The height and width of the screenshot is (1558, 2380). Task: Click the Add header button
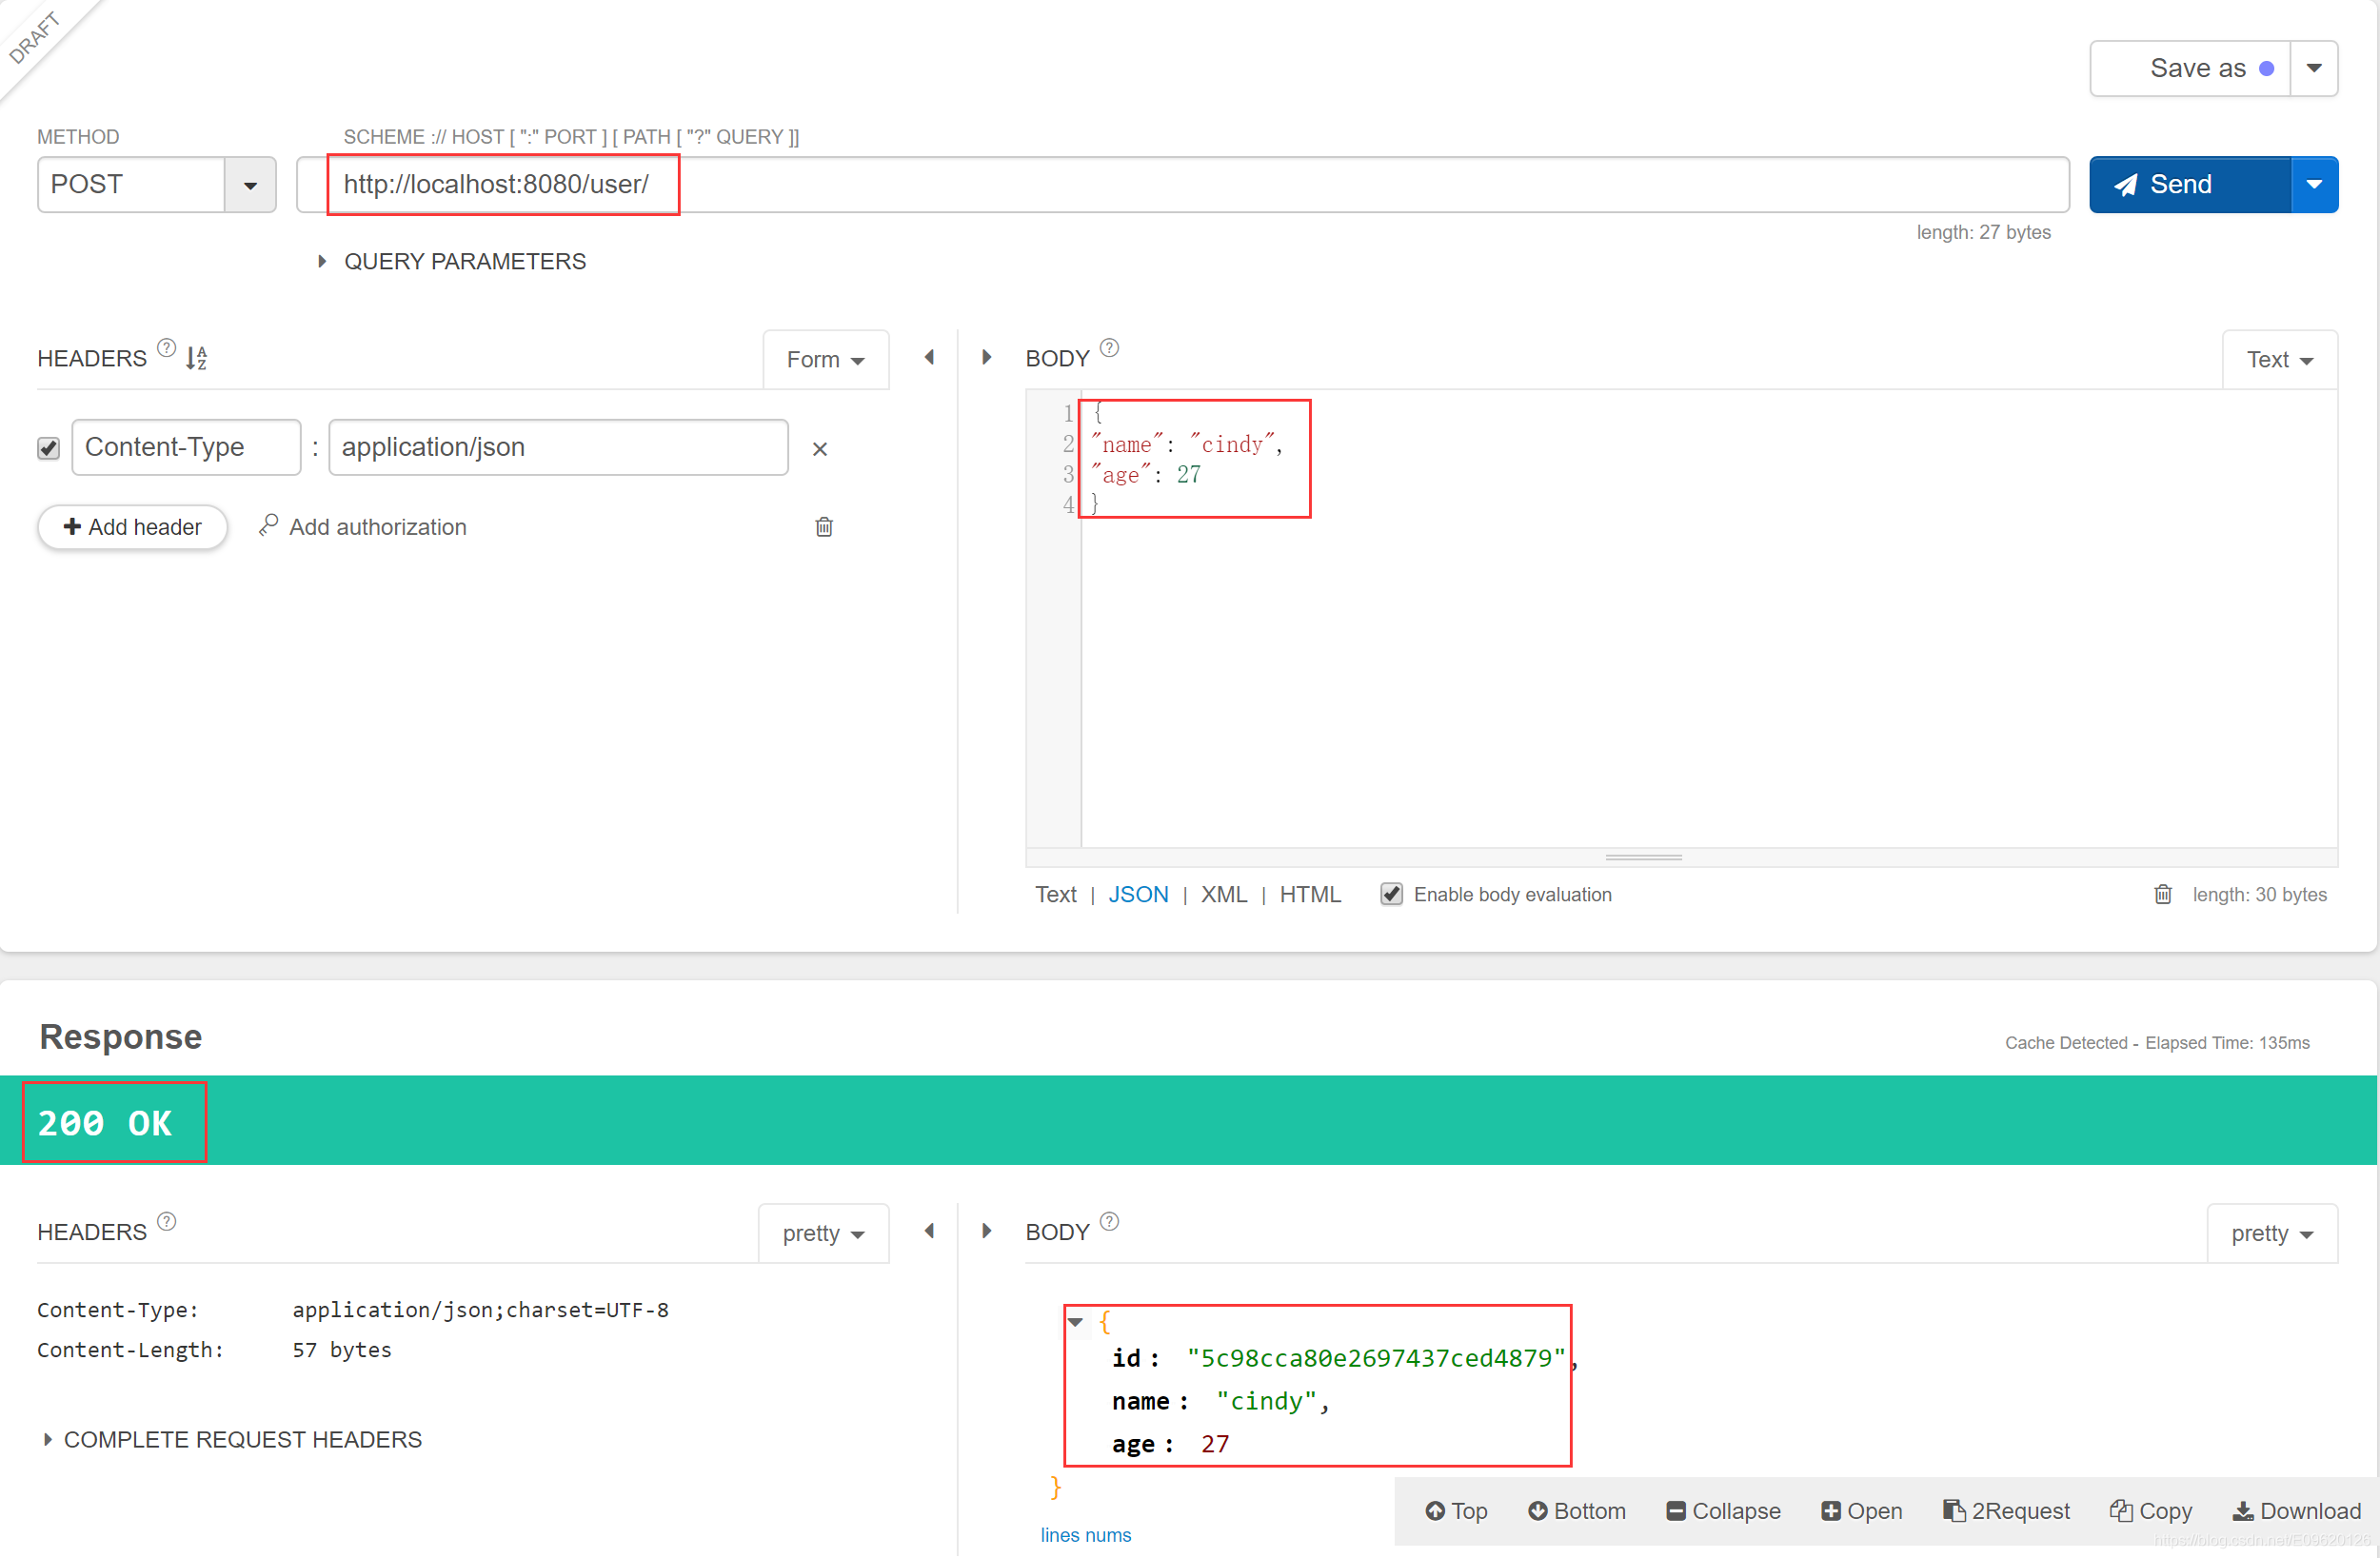(x=133, y=527)
